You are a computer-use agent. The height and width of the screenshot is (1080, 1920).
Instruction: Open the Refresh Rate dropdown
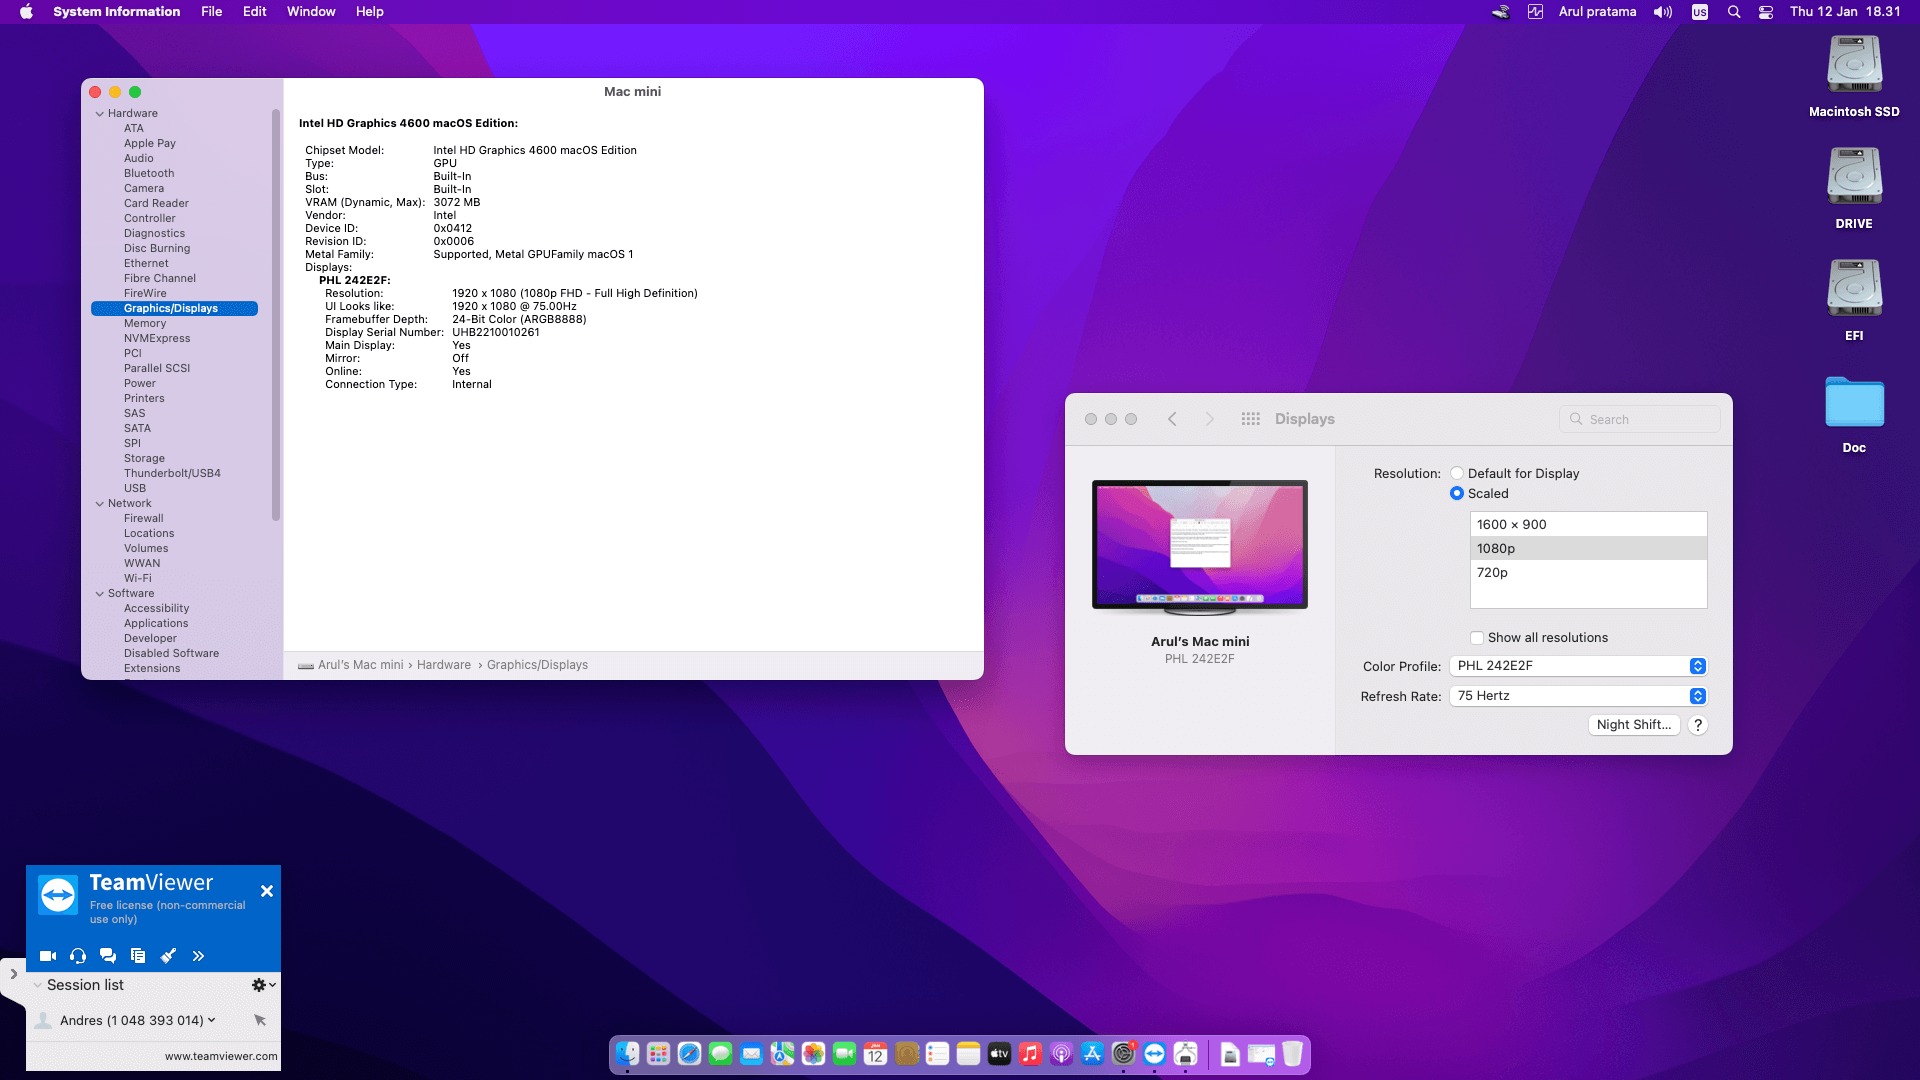(1578, 696)
